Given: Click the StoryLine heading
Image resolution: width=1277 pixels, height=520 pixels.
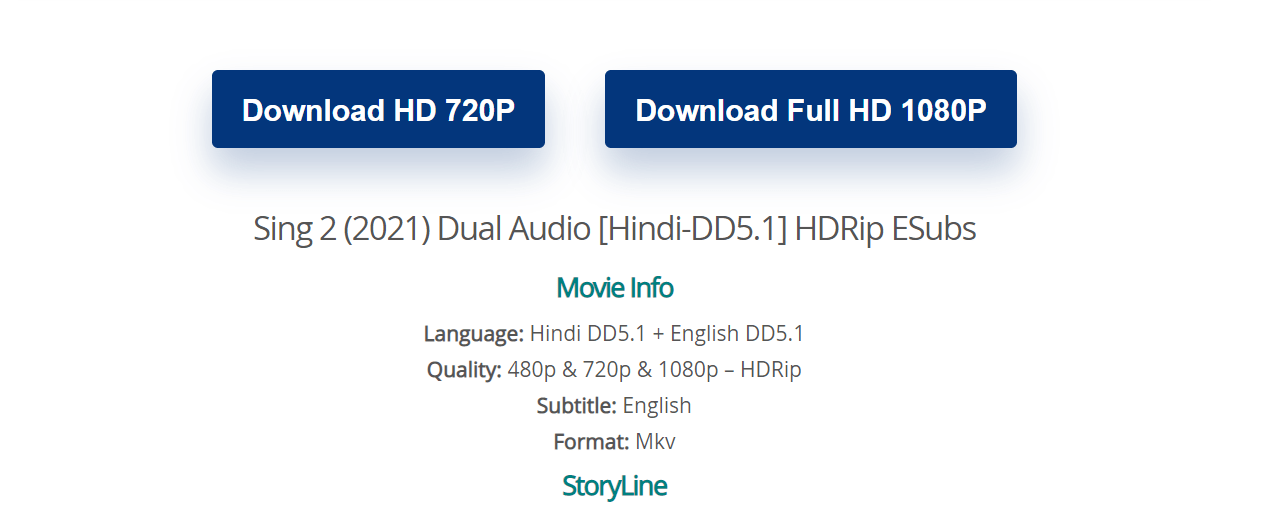Looking at the screenshot, I should click(615, 486).
